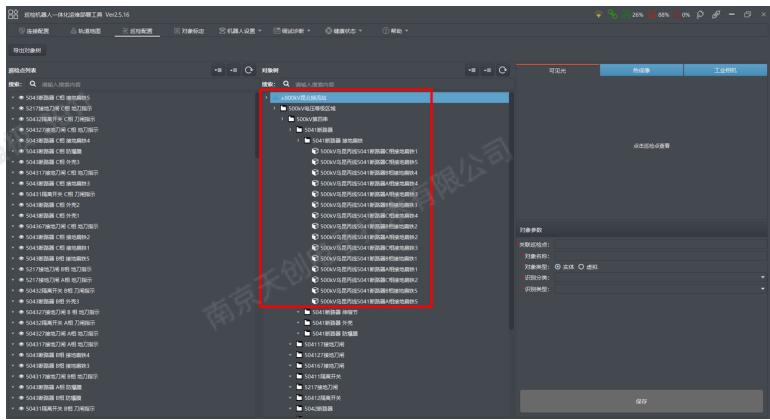Select the 虚拟 object type radio button
Image resolution: width=770 pixels, height=420 pixels.
coord(581,267)
